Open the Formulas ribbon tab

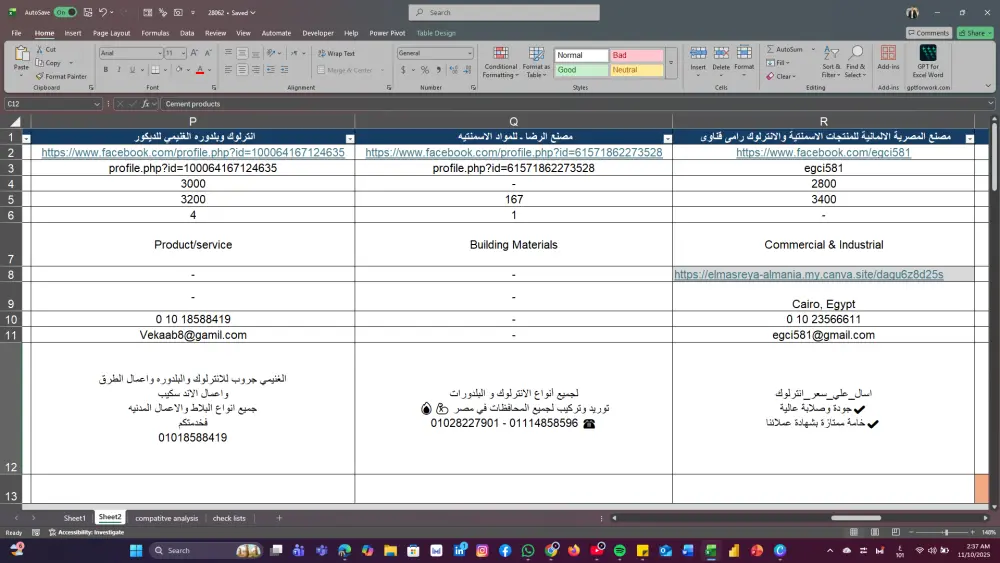coord(155,33)
